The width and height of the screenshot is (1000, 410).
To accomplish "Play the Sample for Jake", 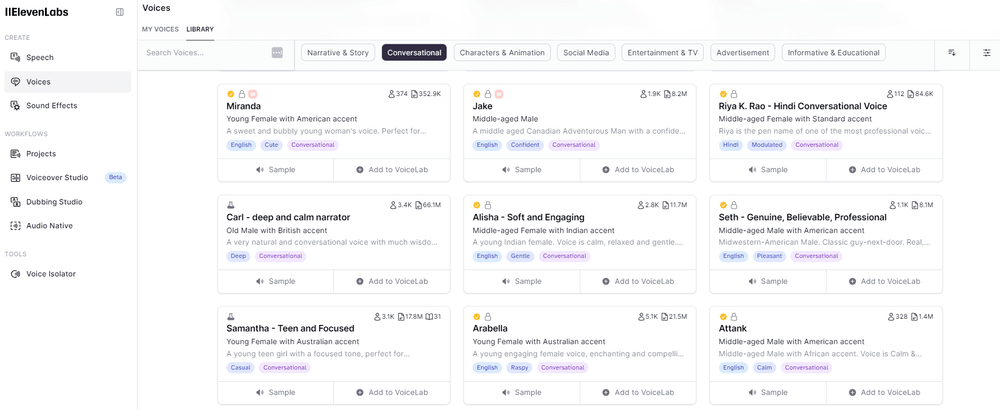I will click(522, 170).
